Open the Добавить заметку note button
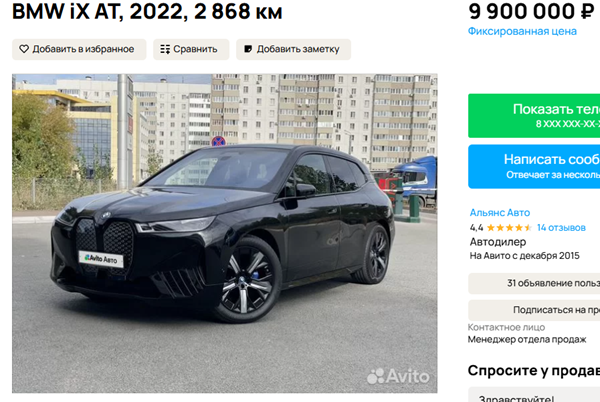600x402 pixels. pyautogui.click(x=293, y=49)
